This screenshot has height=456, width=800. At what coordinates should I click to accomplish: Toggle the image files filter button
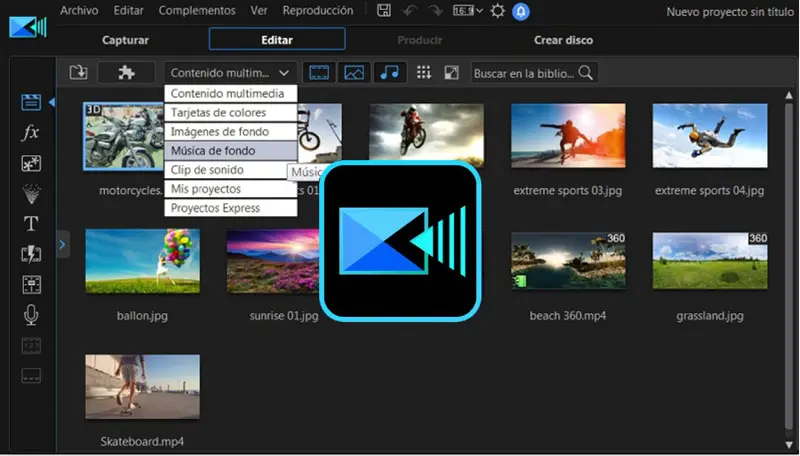[353, 72]
